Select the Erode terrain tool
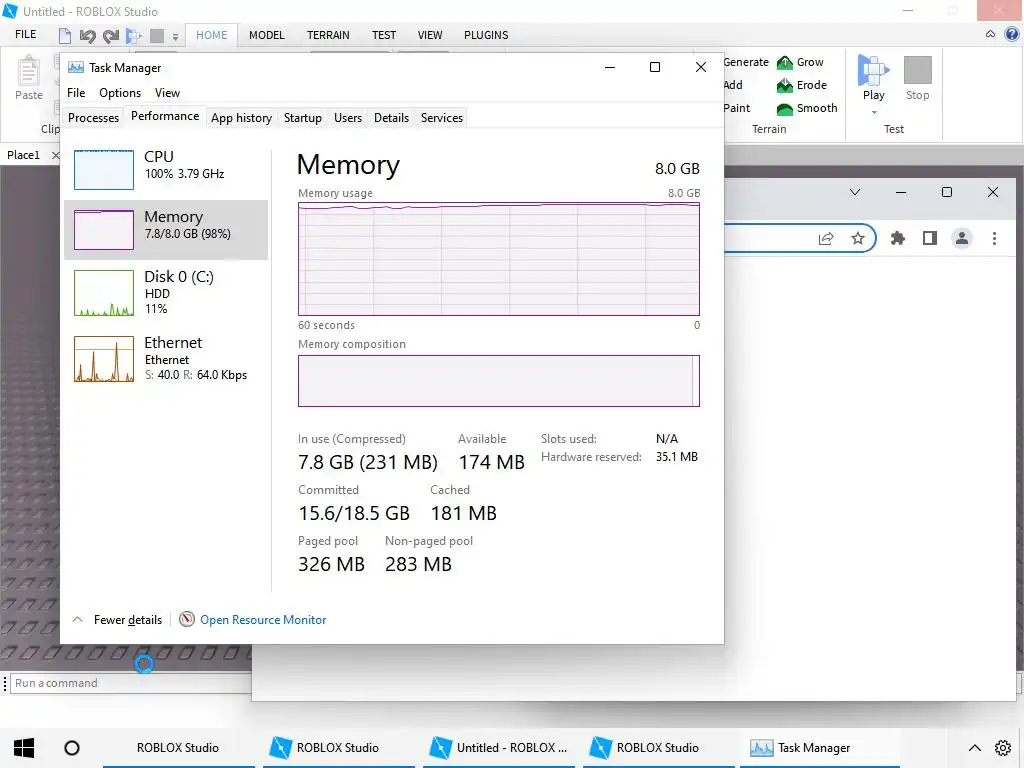Screen dimensions: 1024x768 (x=802, y=85)
